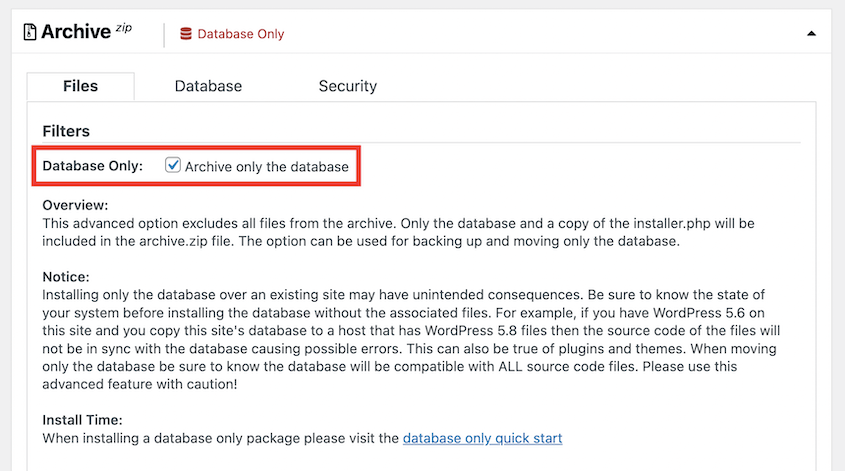Click the Overview heading

(75, 205)
